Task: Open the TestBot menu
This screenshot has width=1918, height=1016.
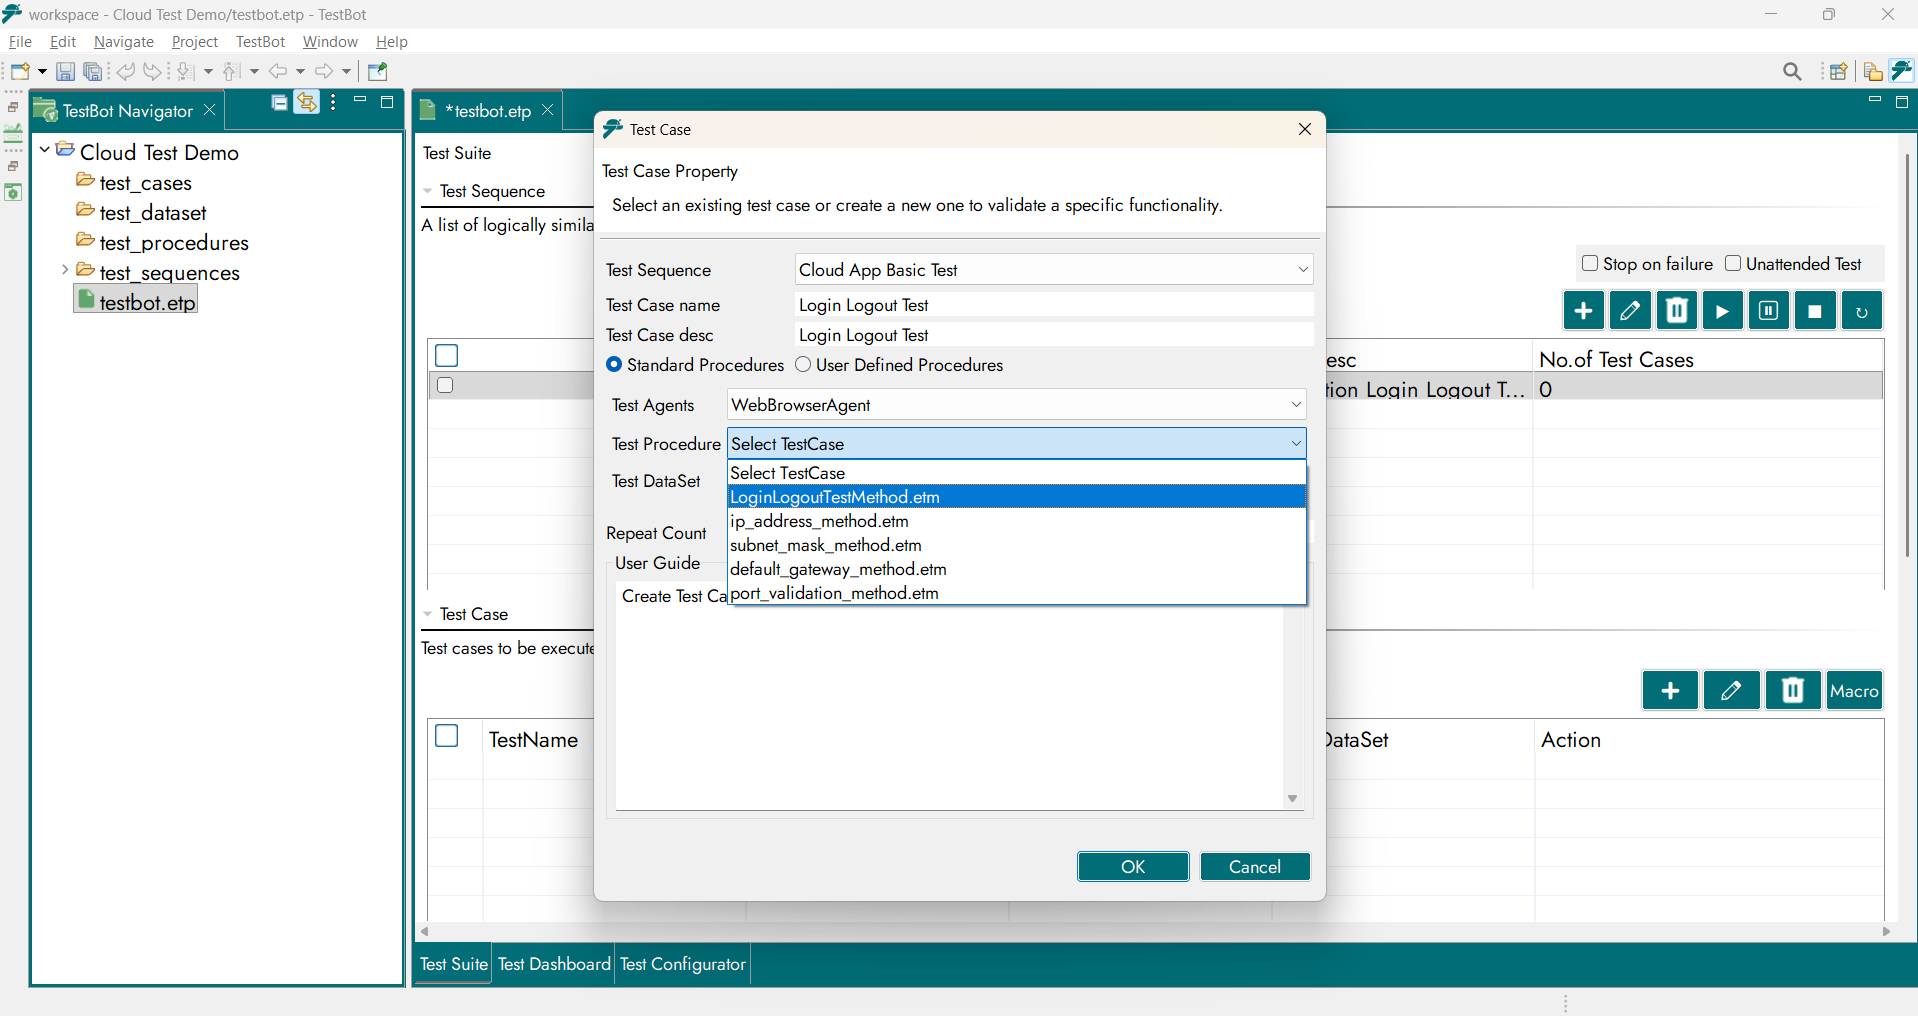Action: click(x=260, y=42)
